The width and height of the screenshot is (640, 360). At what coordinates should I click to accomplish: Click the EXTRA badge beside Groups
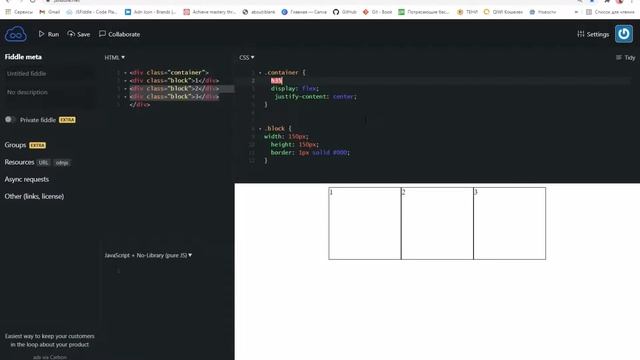pos(38,145)
